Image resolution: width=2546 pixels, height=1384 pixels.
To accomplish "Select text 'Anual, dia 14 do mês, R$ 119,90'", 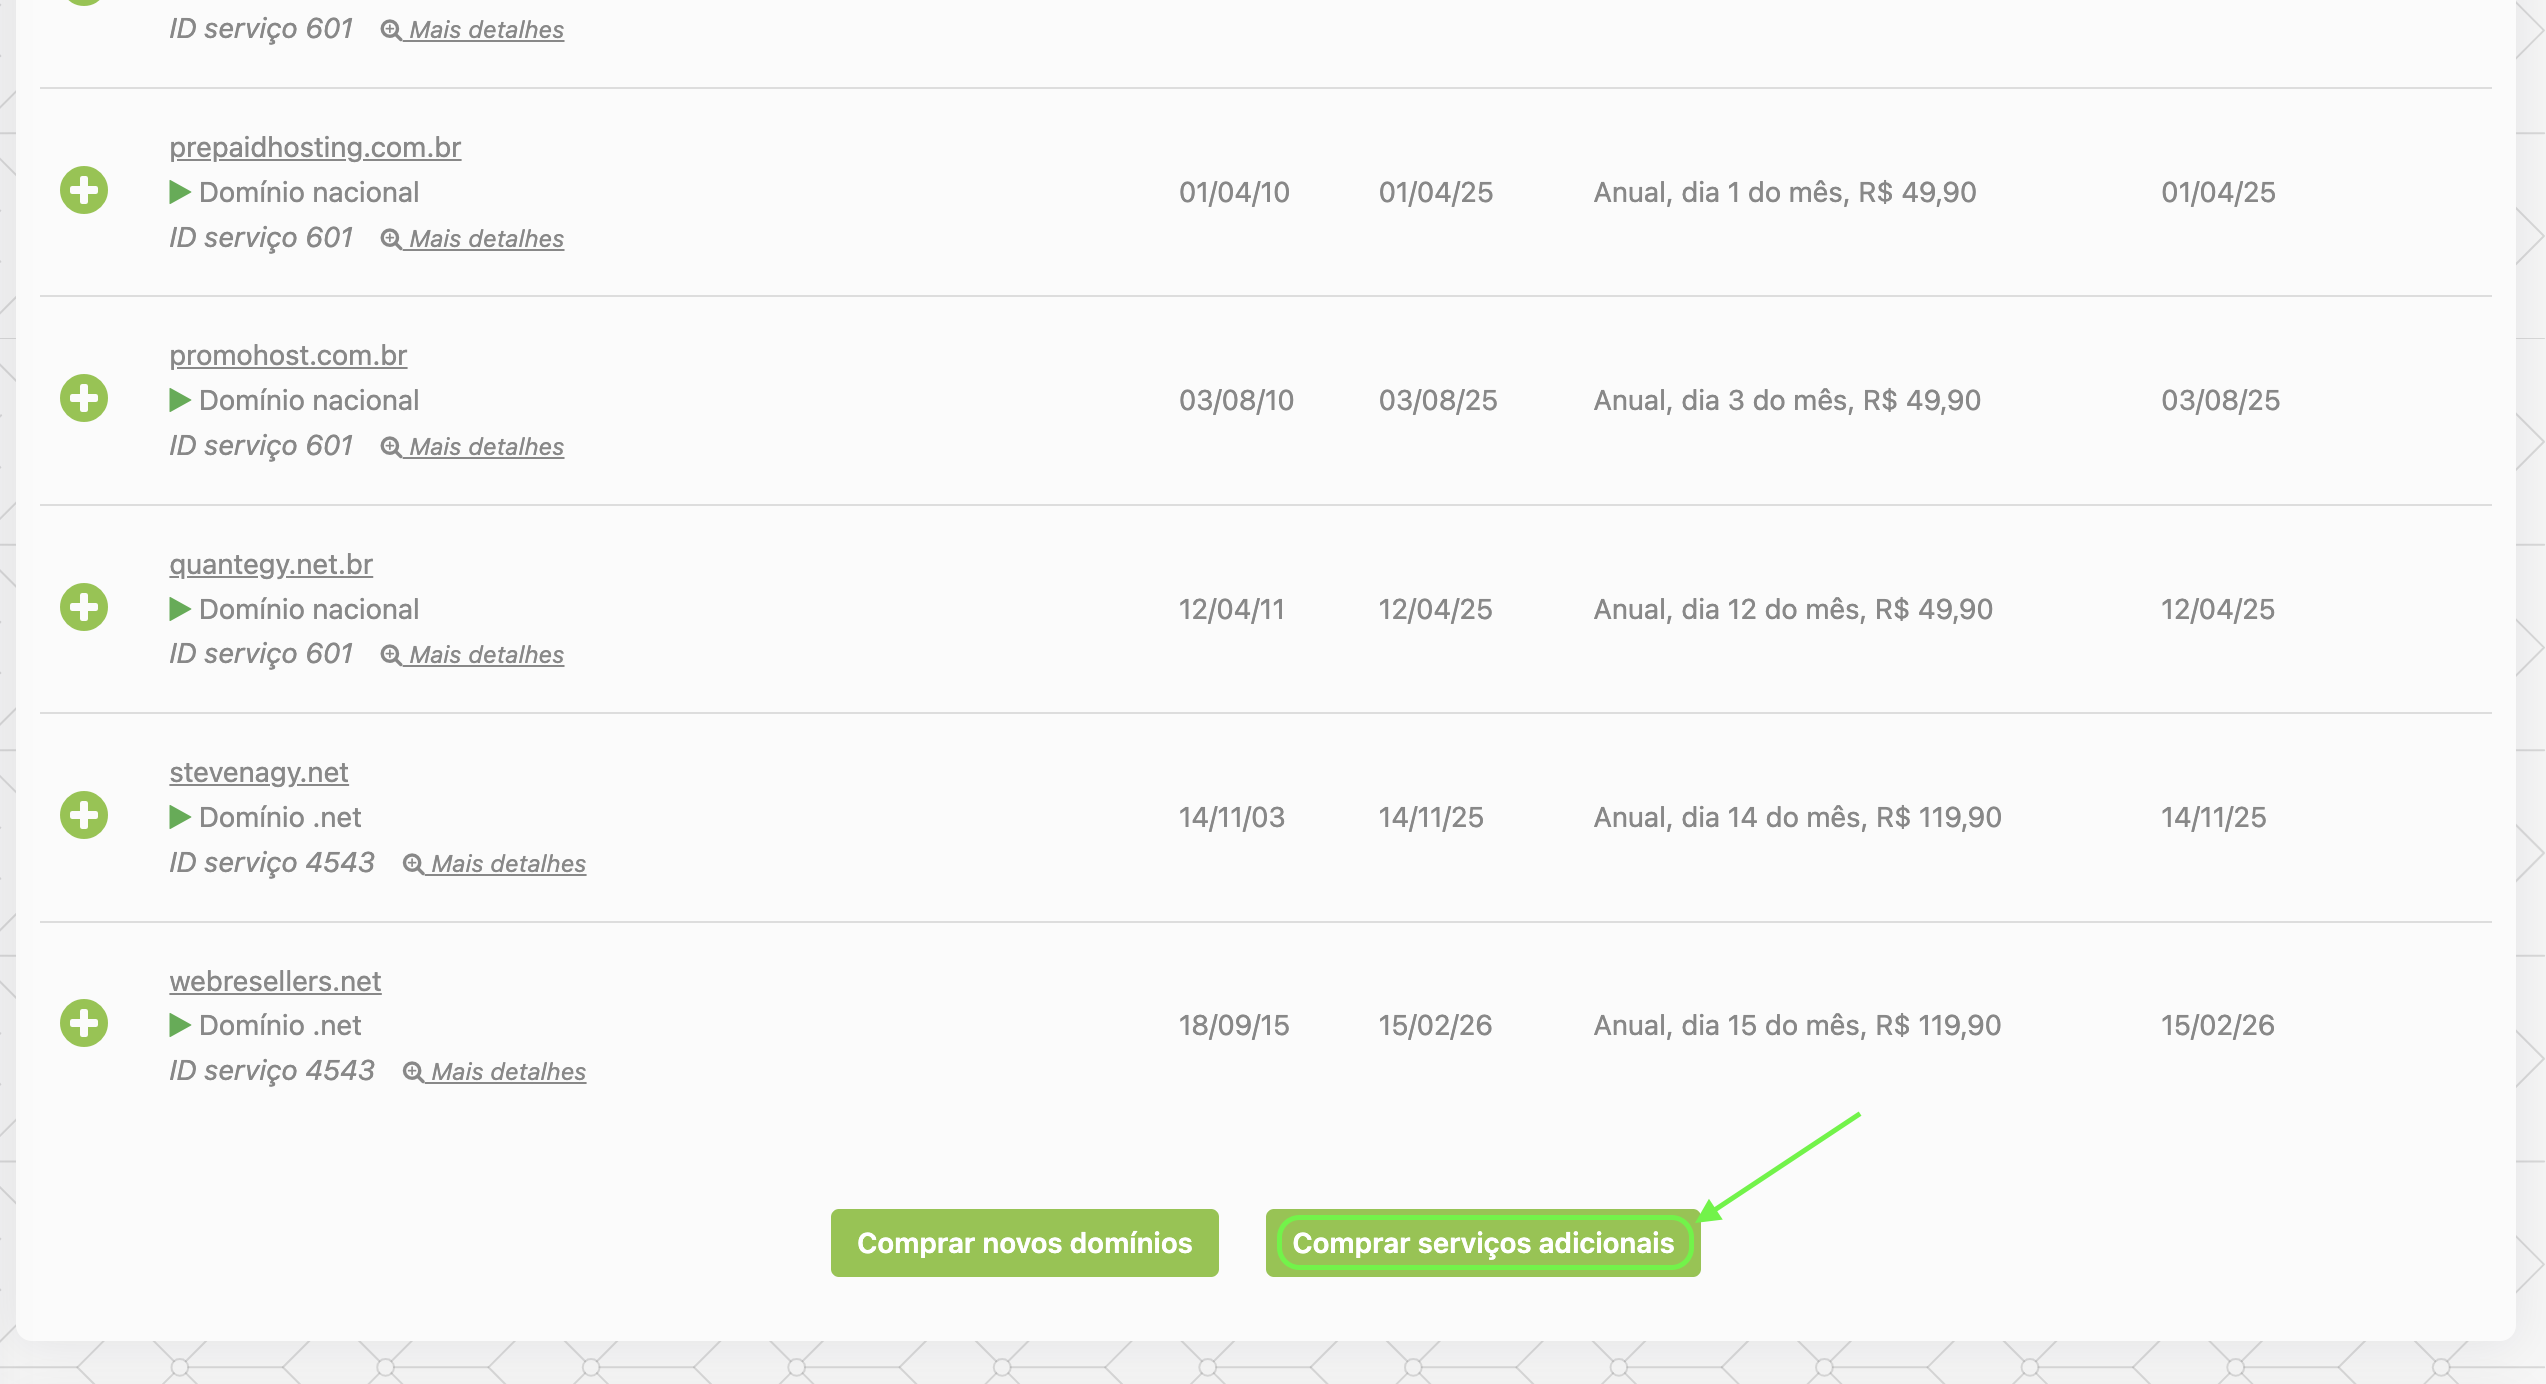I will coord(1797,817).
